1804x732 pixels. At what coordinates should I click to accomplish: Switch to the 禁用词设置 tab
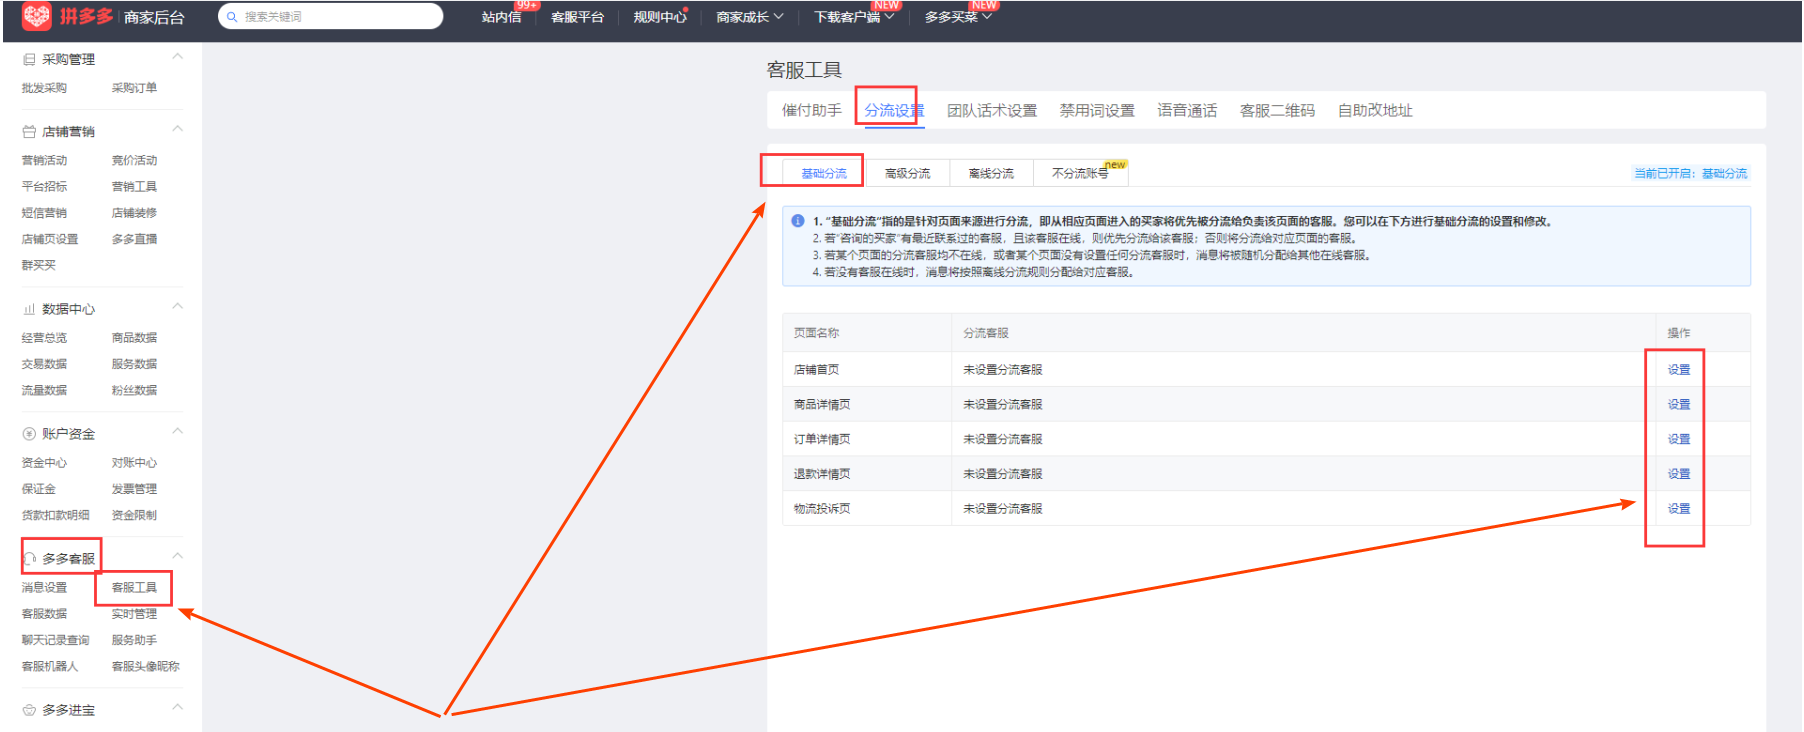coord(1097,111)
